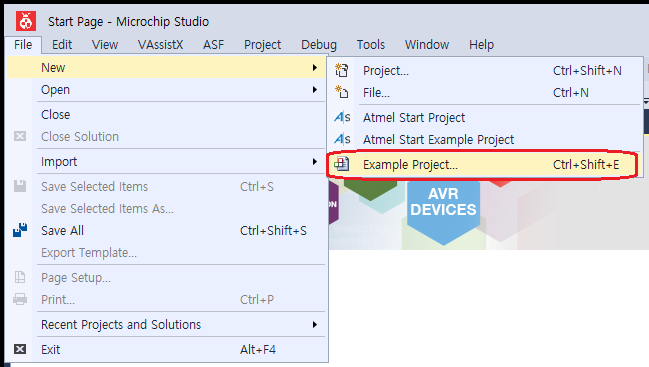The image size is (649, 367).
Task: Click the Page Setup icon
Action: tap(20, 277)
